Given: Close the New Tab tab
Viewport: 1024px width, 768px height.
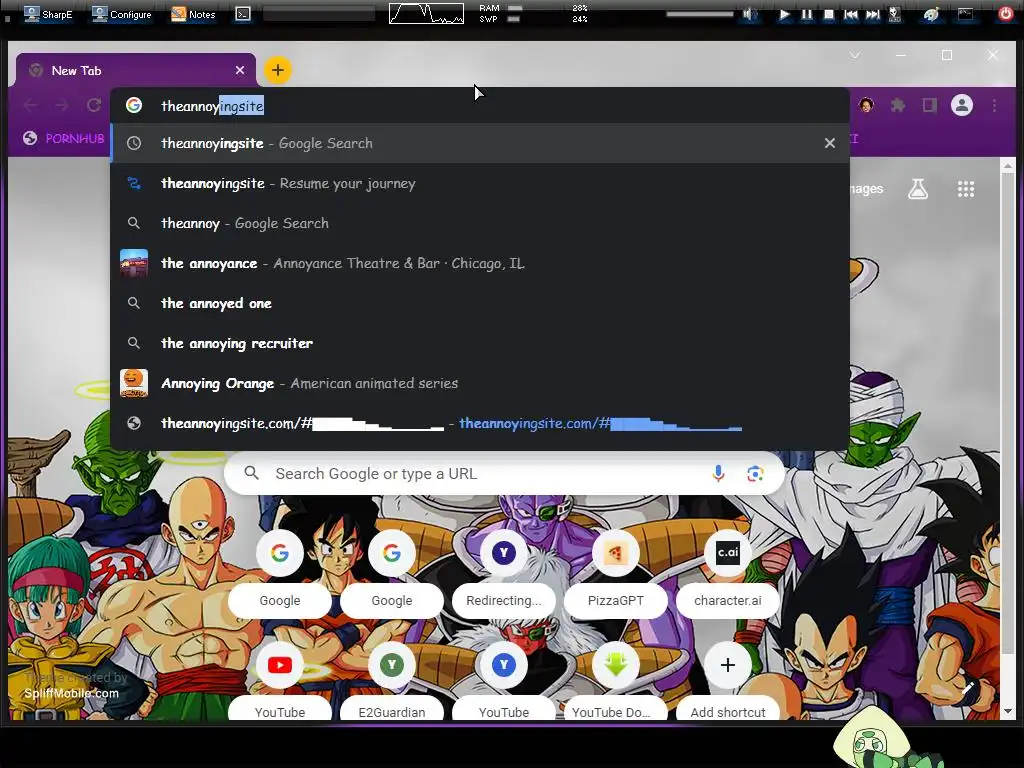Looking at the screenshot, I should [x=240, y=70].
